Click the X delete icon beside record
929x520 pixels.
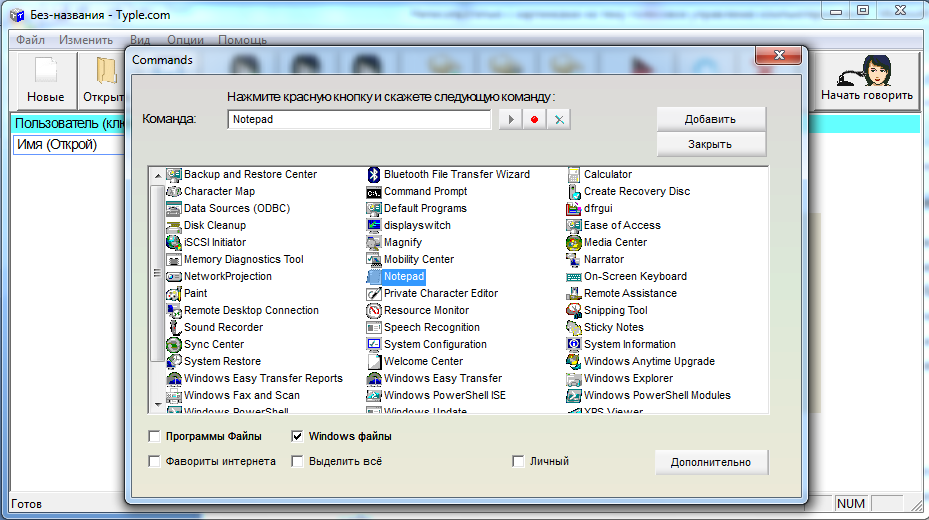(x=559, y=120)
